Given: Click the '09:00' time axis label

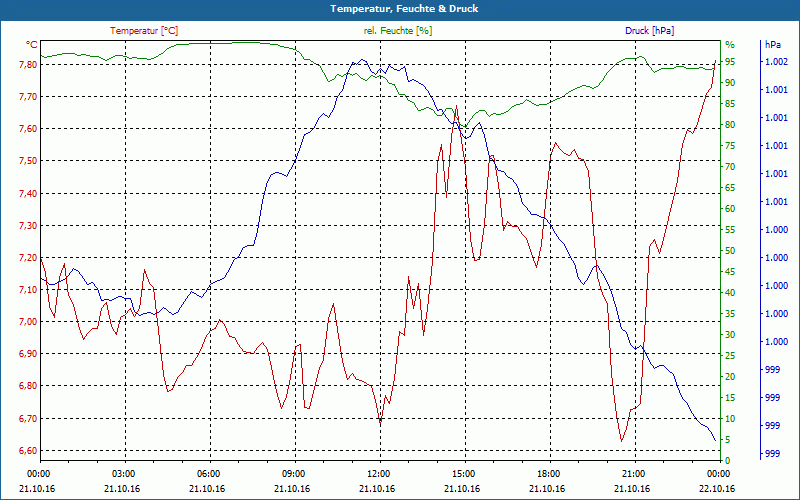Looking at the screenshot, I should tap(293, 474).
